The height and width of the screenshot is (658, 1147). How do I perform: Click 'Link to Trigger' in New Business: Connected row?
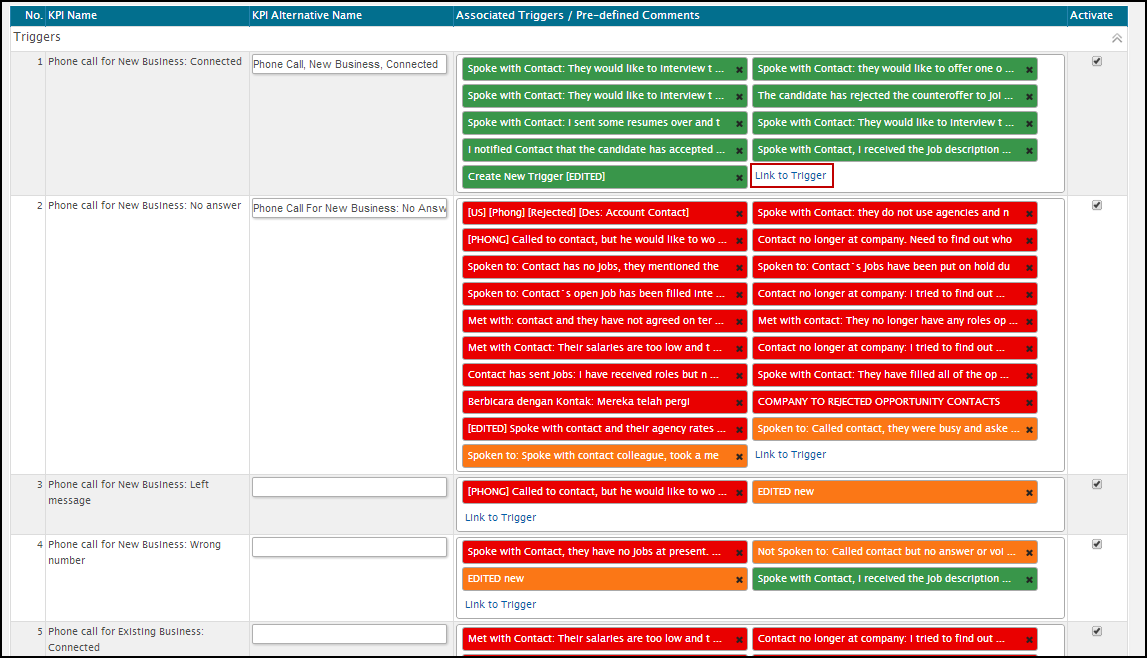pos(791,175)
